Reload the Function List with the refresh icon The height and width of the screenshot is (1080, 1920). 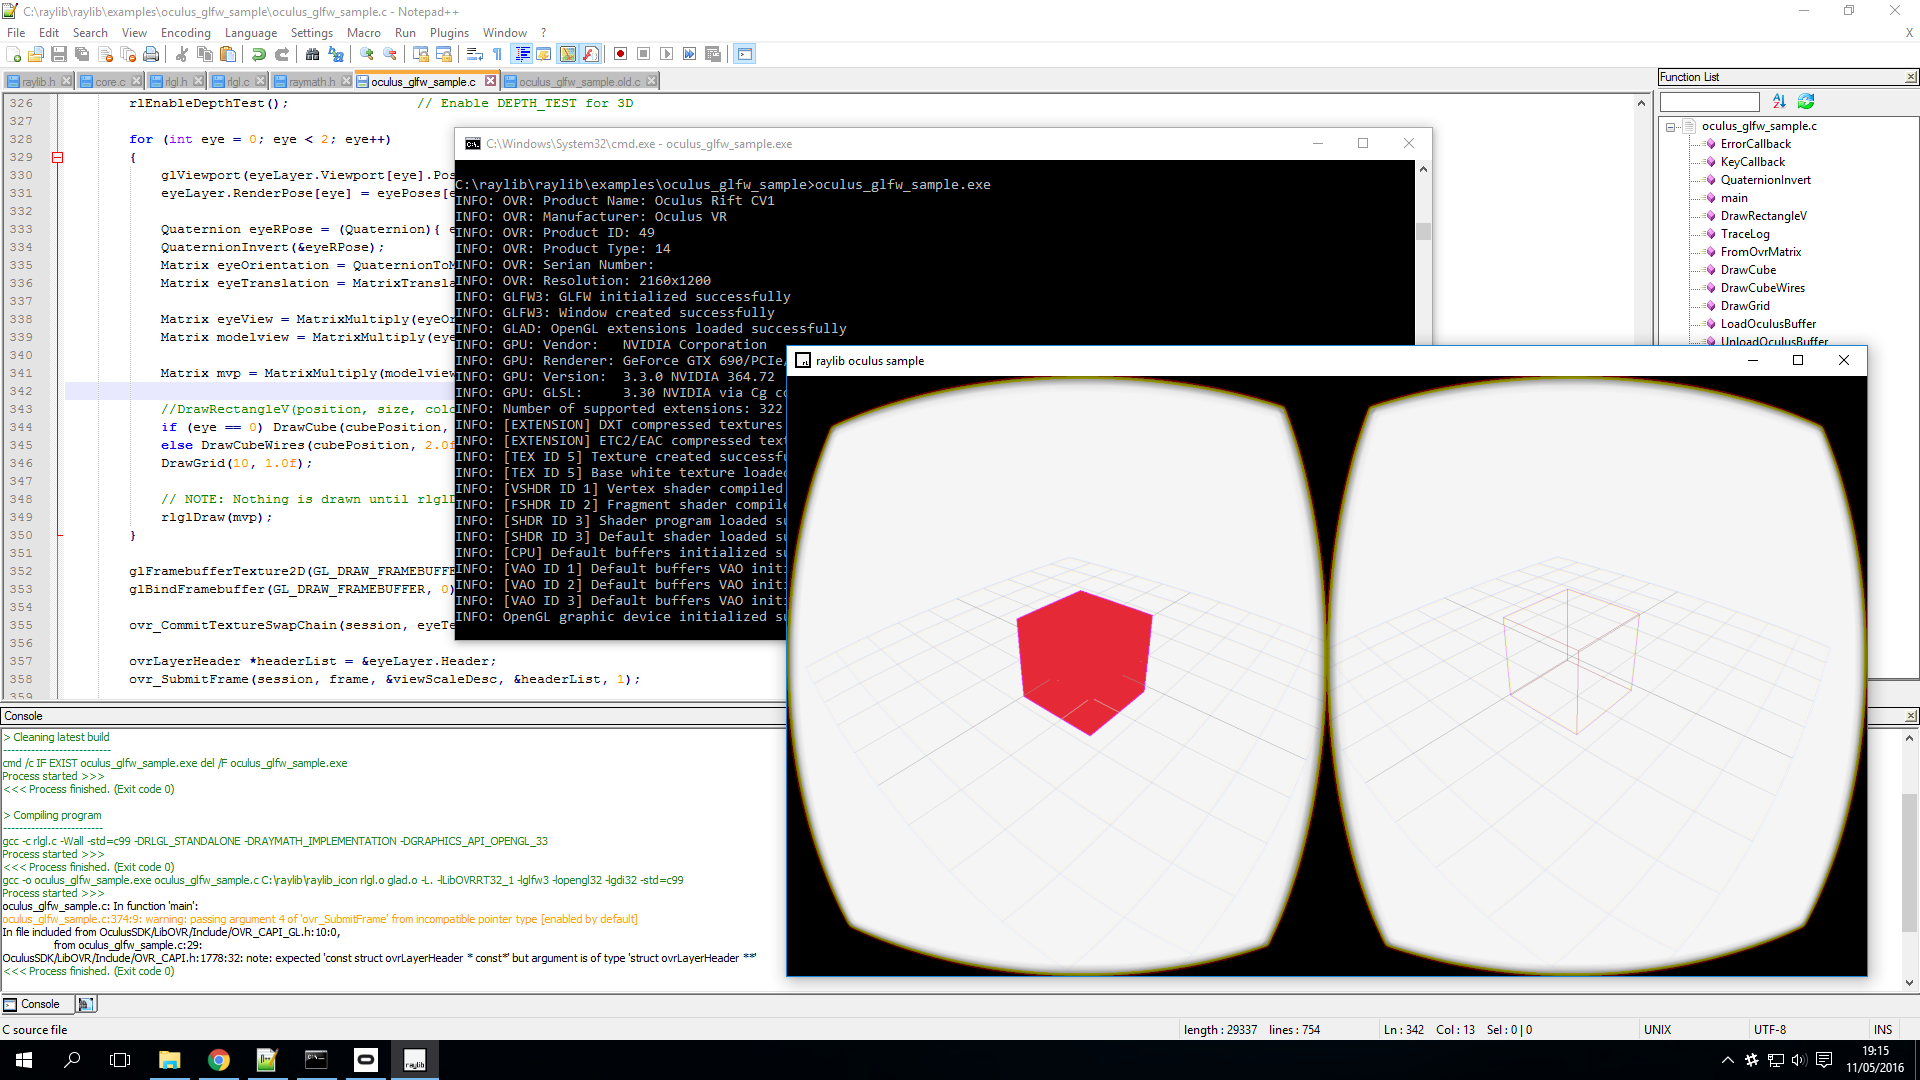(x=1806, y=101)
